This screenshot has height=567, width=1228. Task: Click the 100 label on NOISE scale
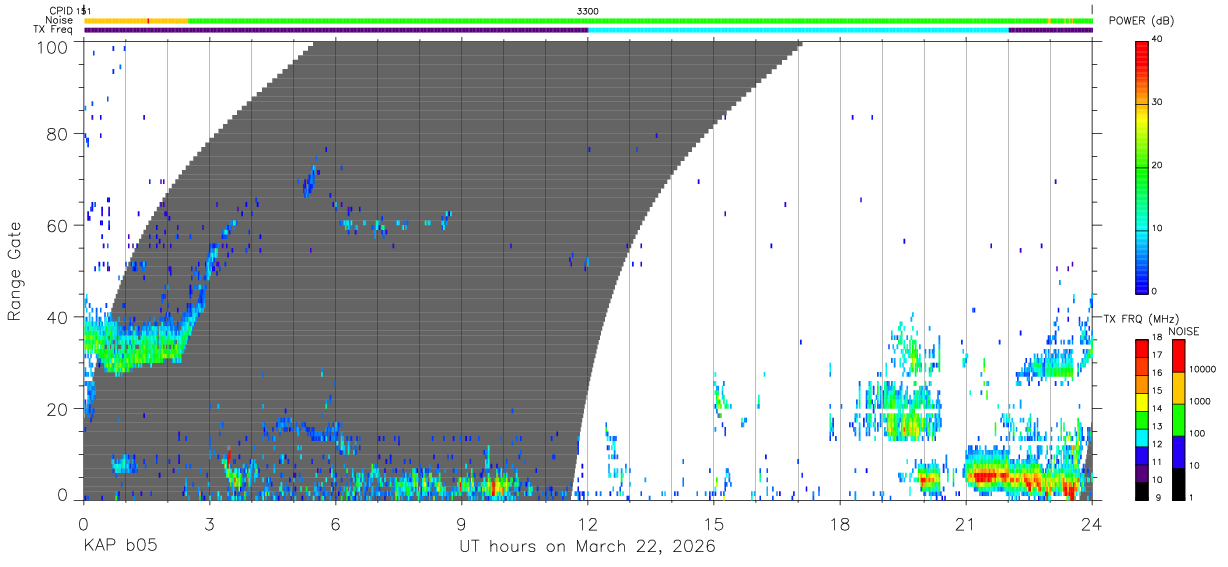pyautogui.click(x=1199, y=433)
